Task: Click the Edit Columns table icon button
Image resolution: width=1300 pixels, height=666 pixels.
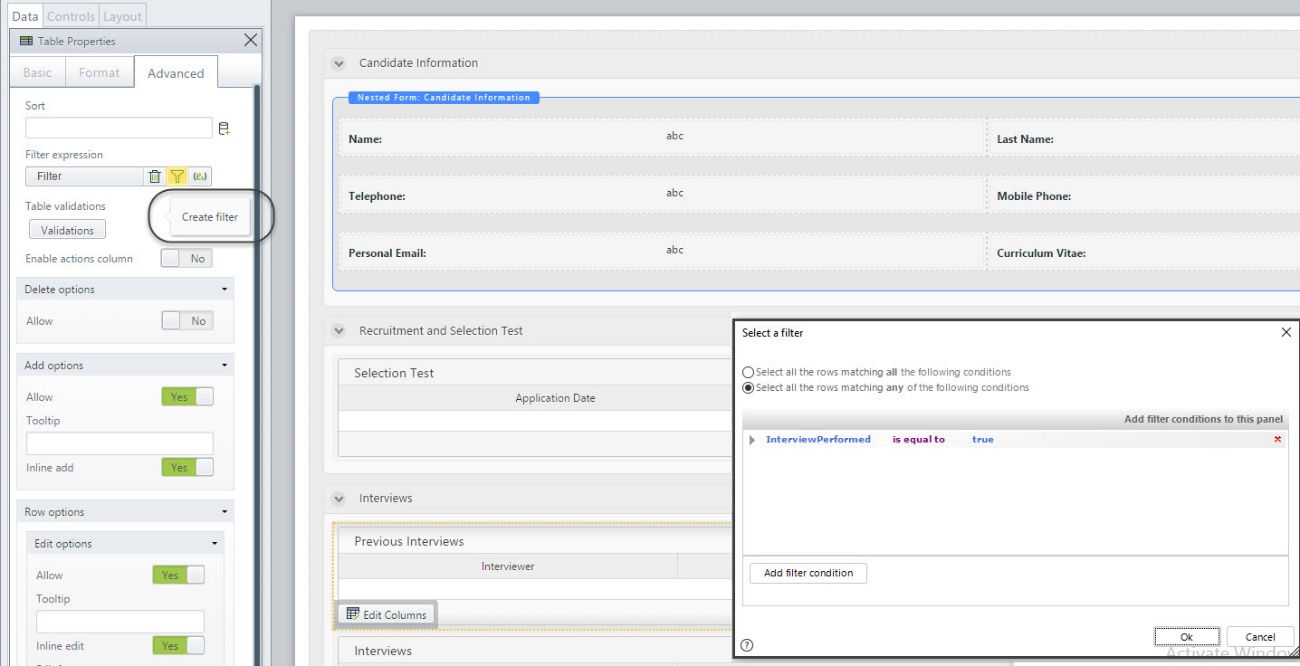Action: coord(387,614)
